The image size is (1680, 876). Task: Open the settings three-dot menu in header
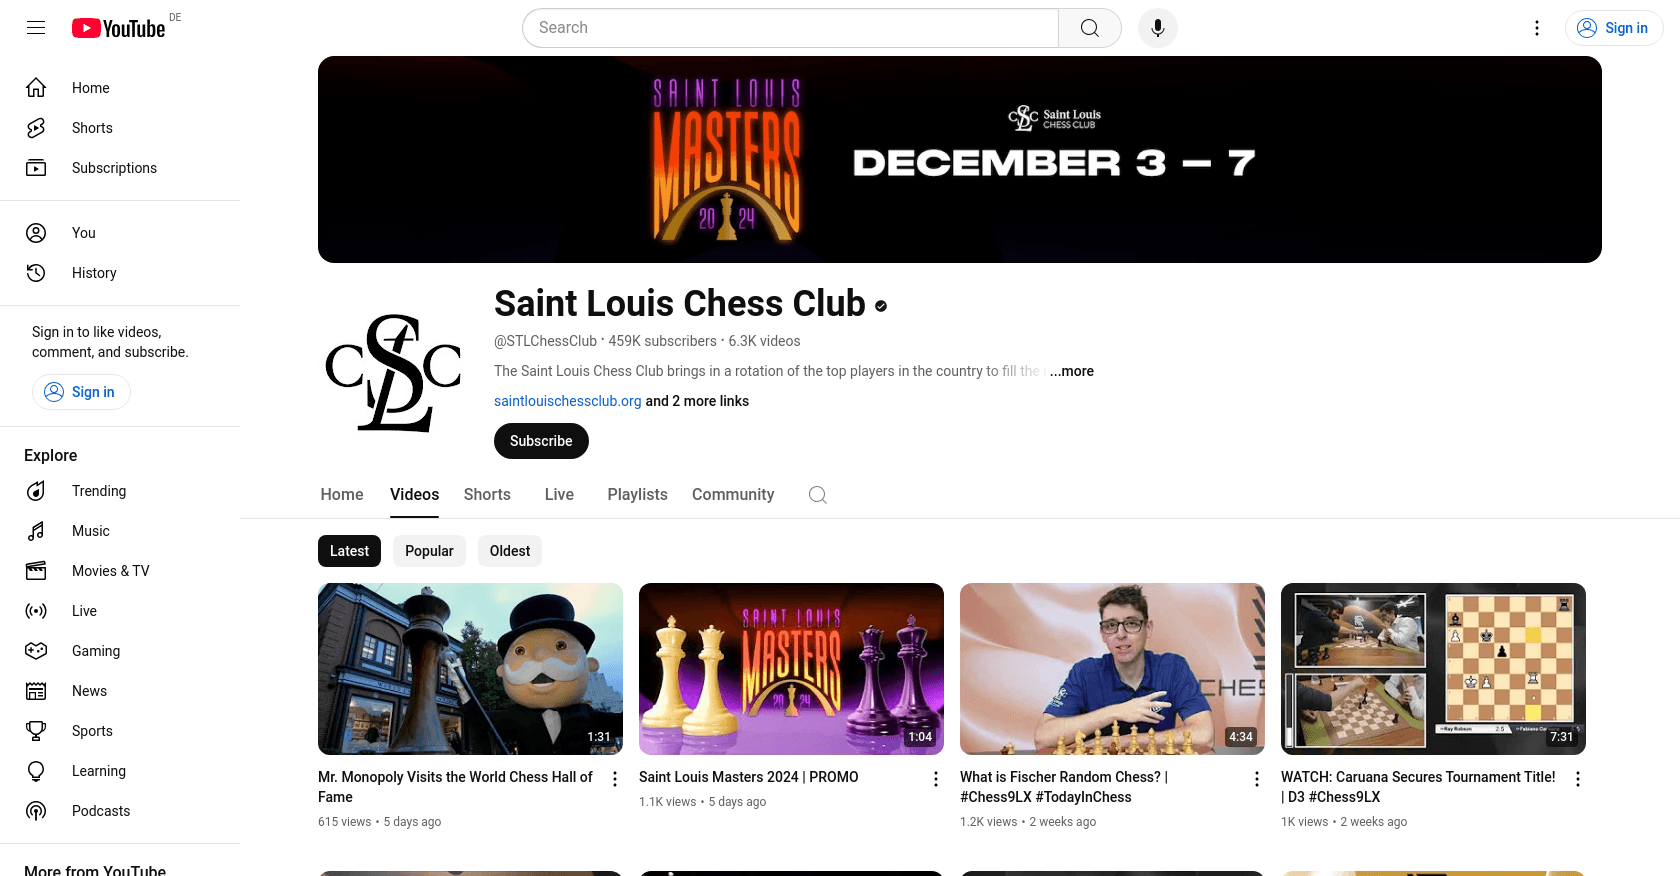pos(1537,28)
